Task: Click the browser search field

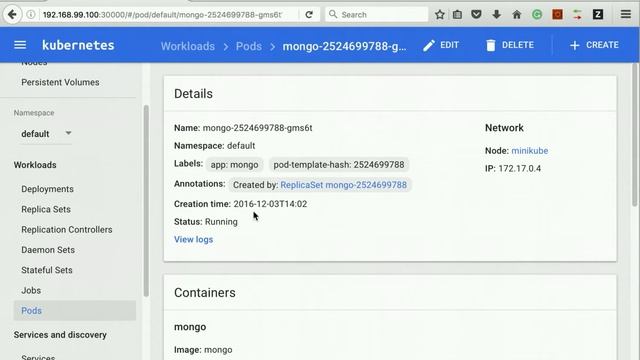Action: tap(376, 15)
